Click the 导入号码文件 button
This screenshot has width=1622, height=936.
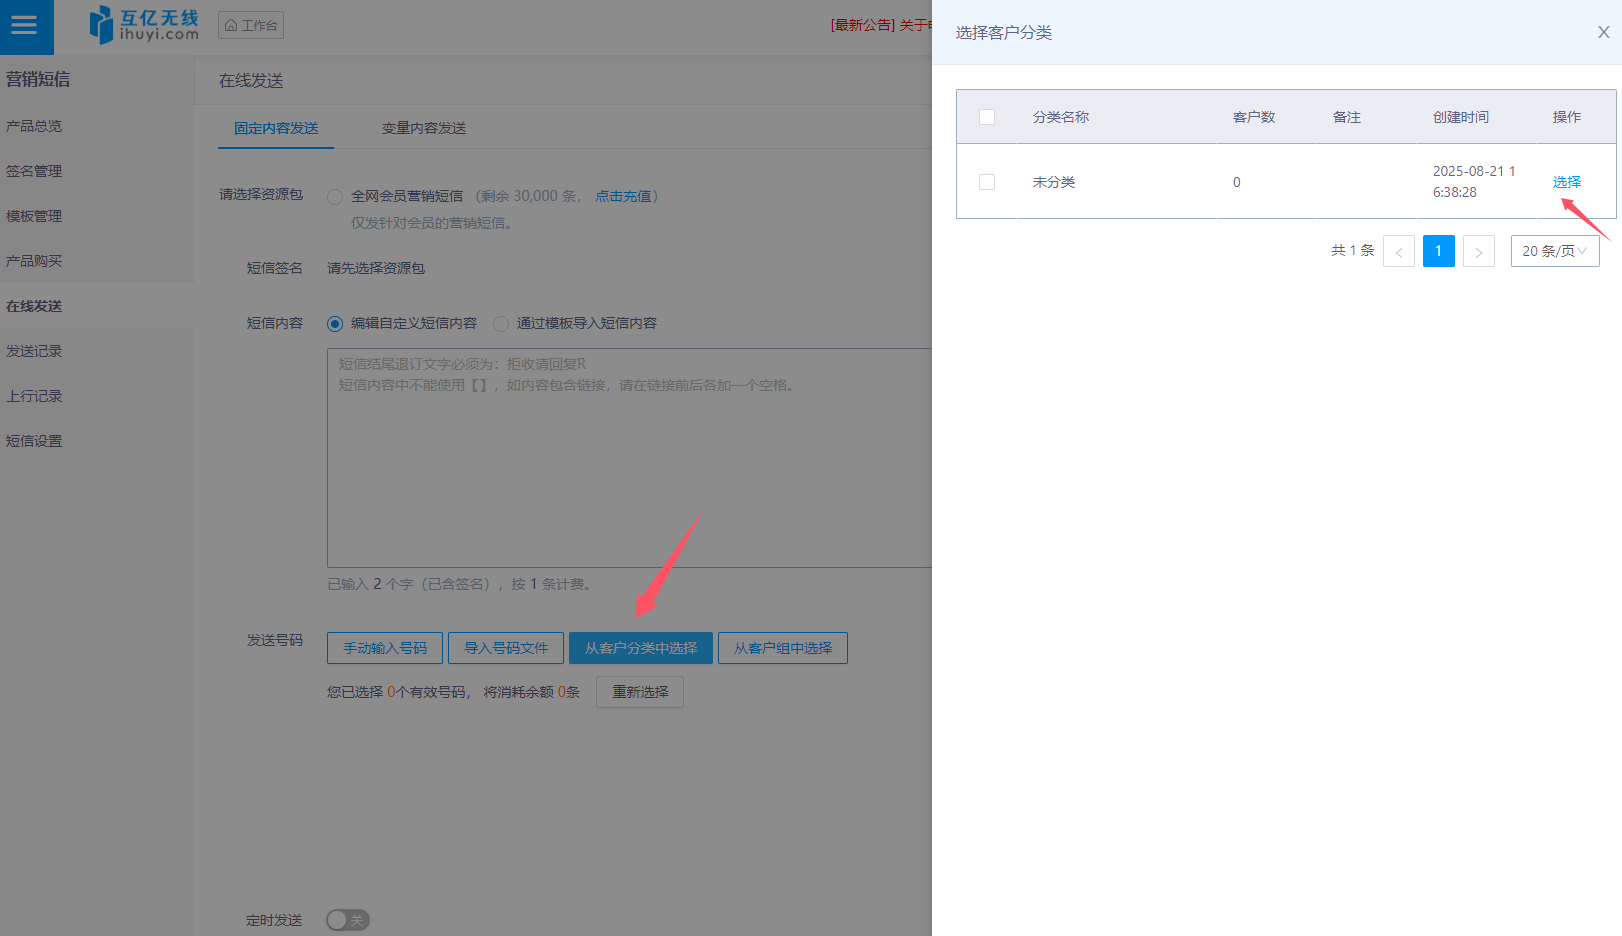click(x=505, y=648)
